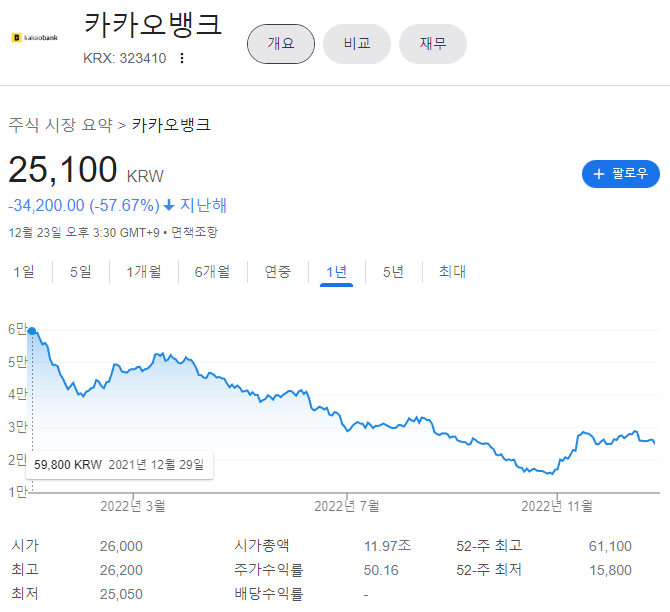Open the 면책조항 disclaimer link
The image size is (670, 612).
pyautogui.click(x=194, y=232)
